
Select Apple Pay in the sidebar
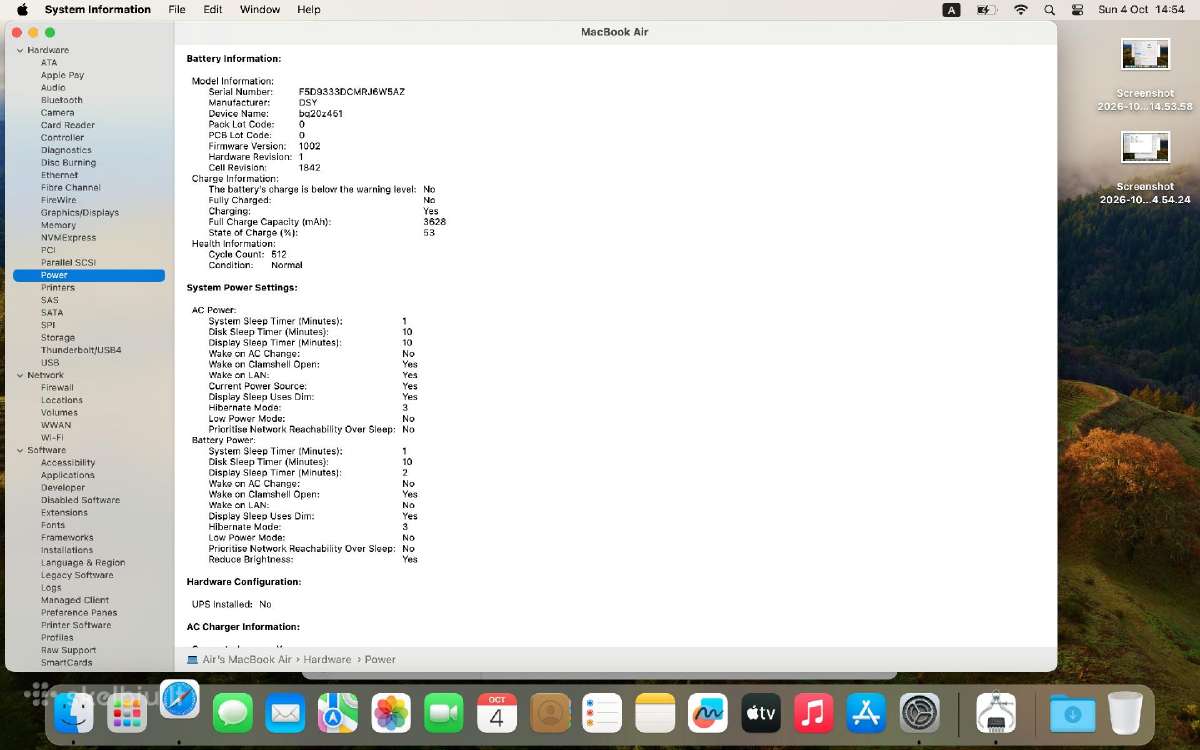(62, 75)
